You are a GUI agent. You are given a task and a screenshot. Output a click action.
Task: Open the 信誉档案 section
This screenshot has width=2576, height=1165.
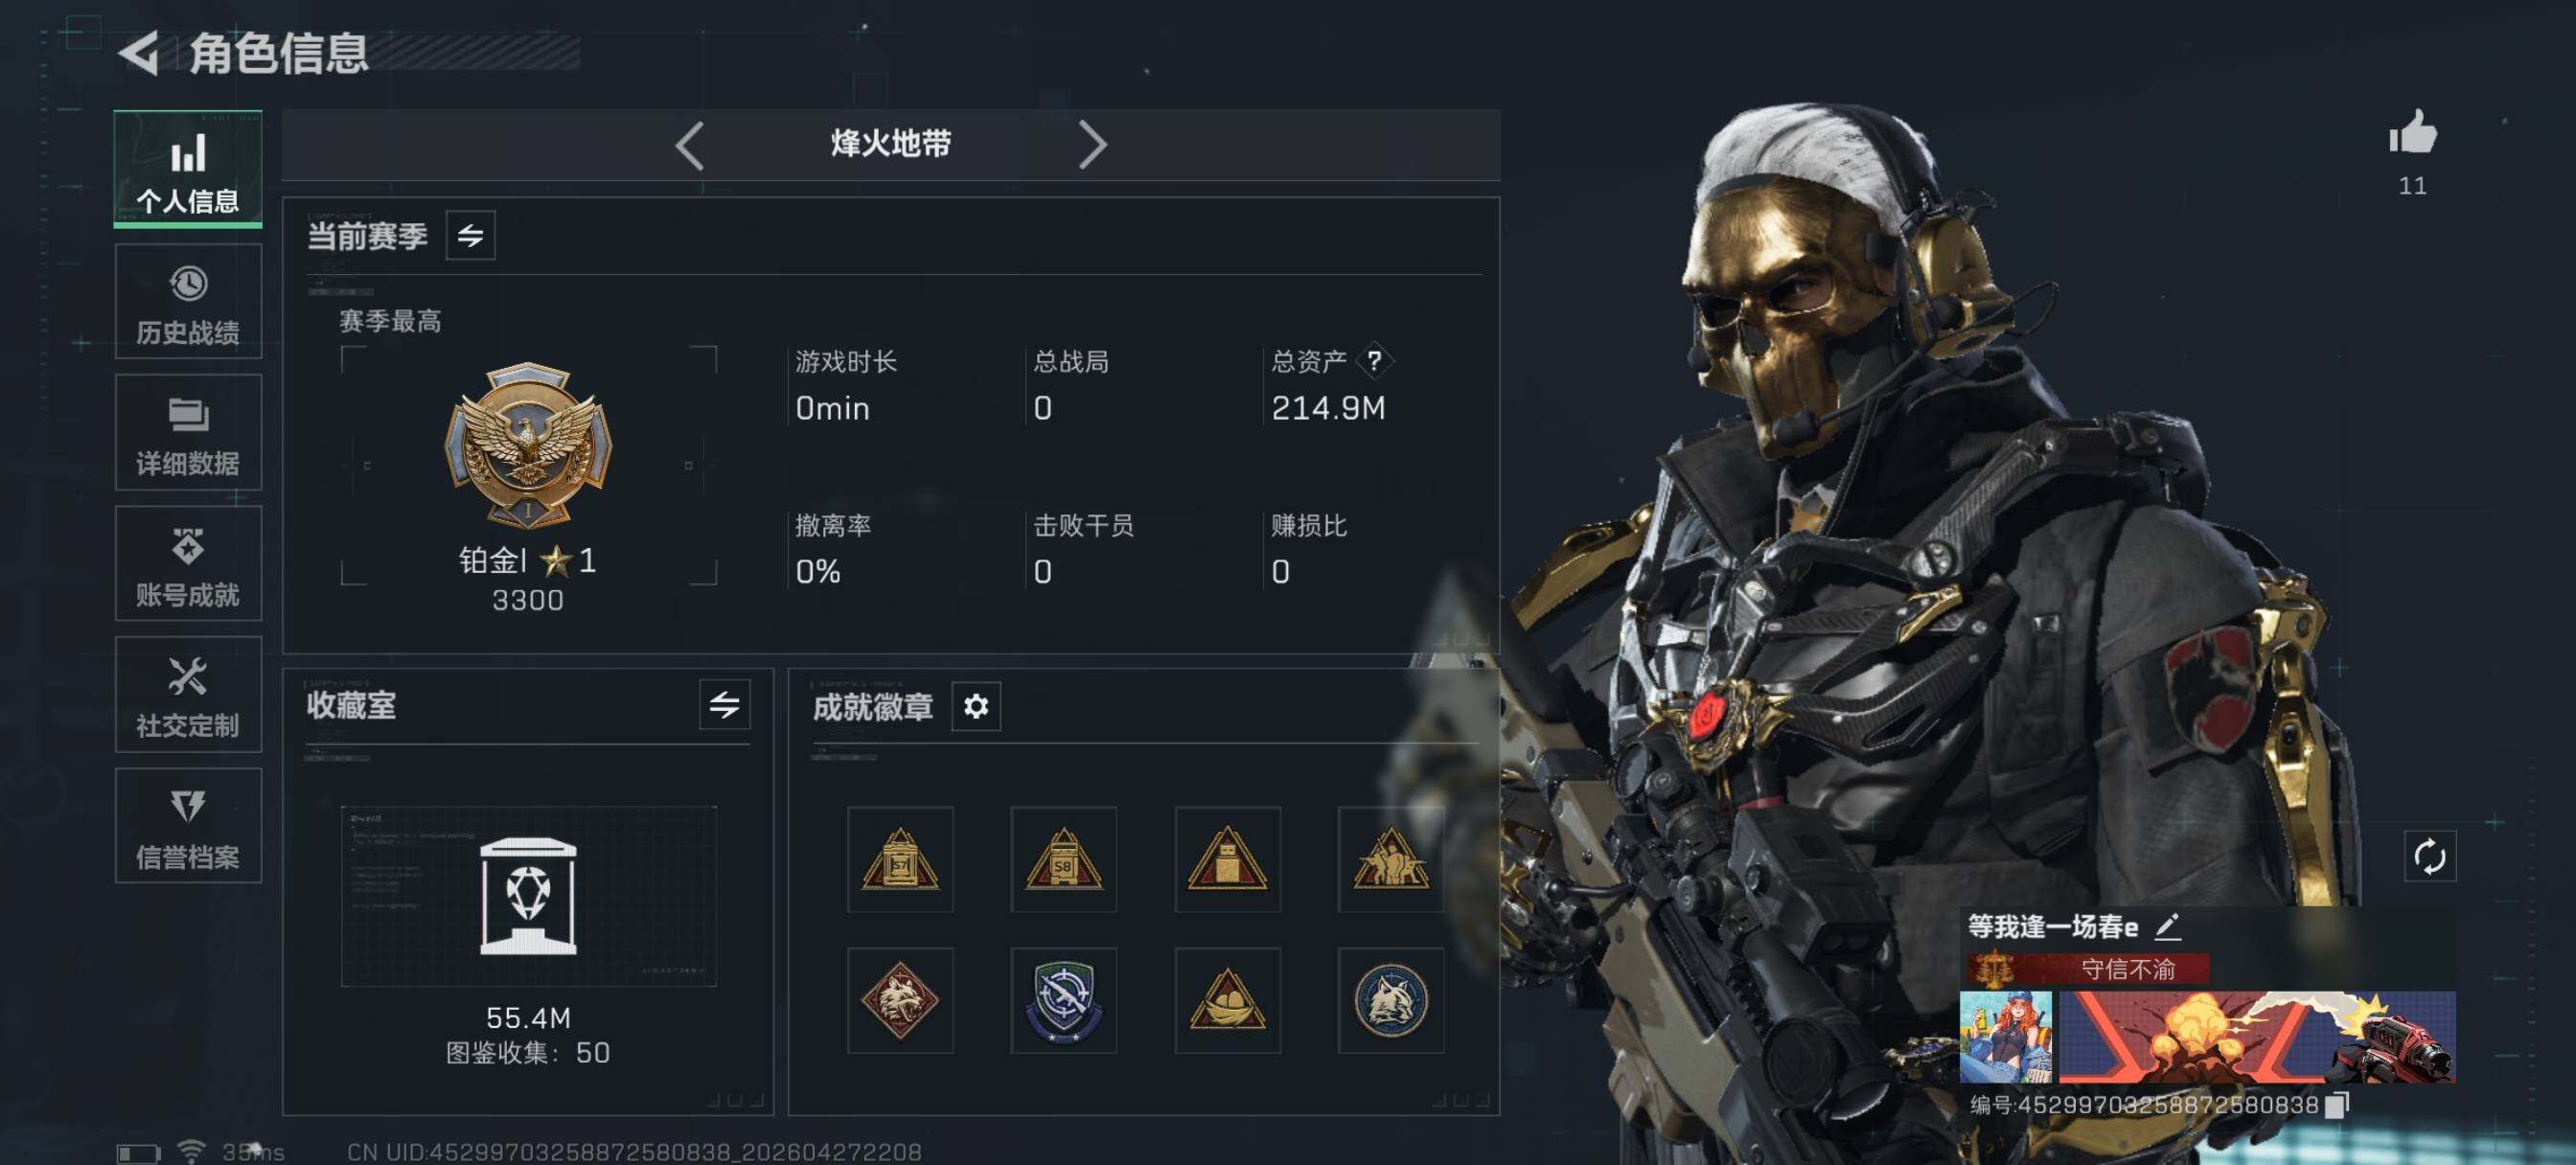coord(188,826)
